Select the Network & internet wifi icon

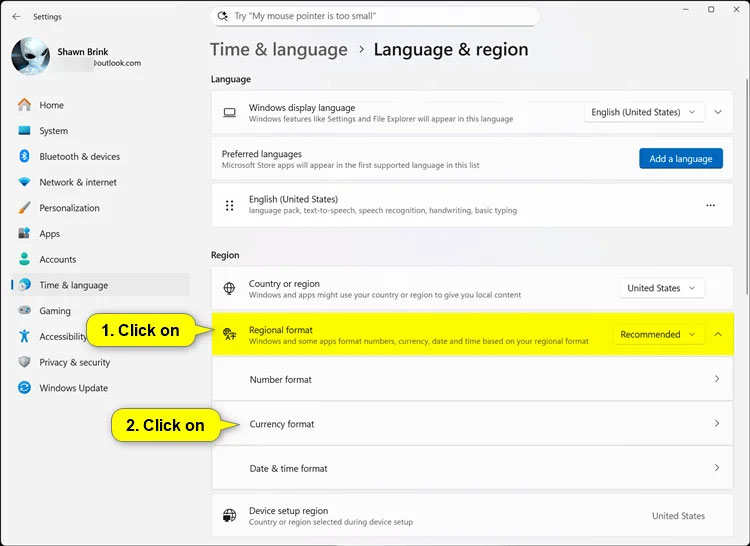[24, 182]
